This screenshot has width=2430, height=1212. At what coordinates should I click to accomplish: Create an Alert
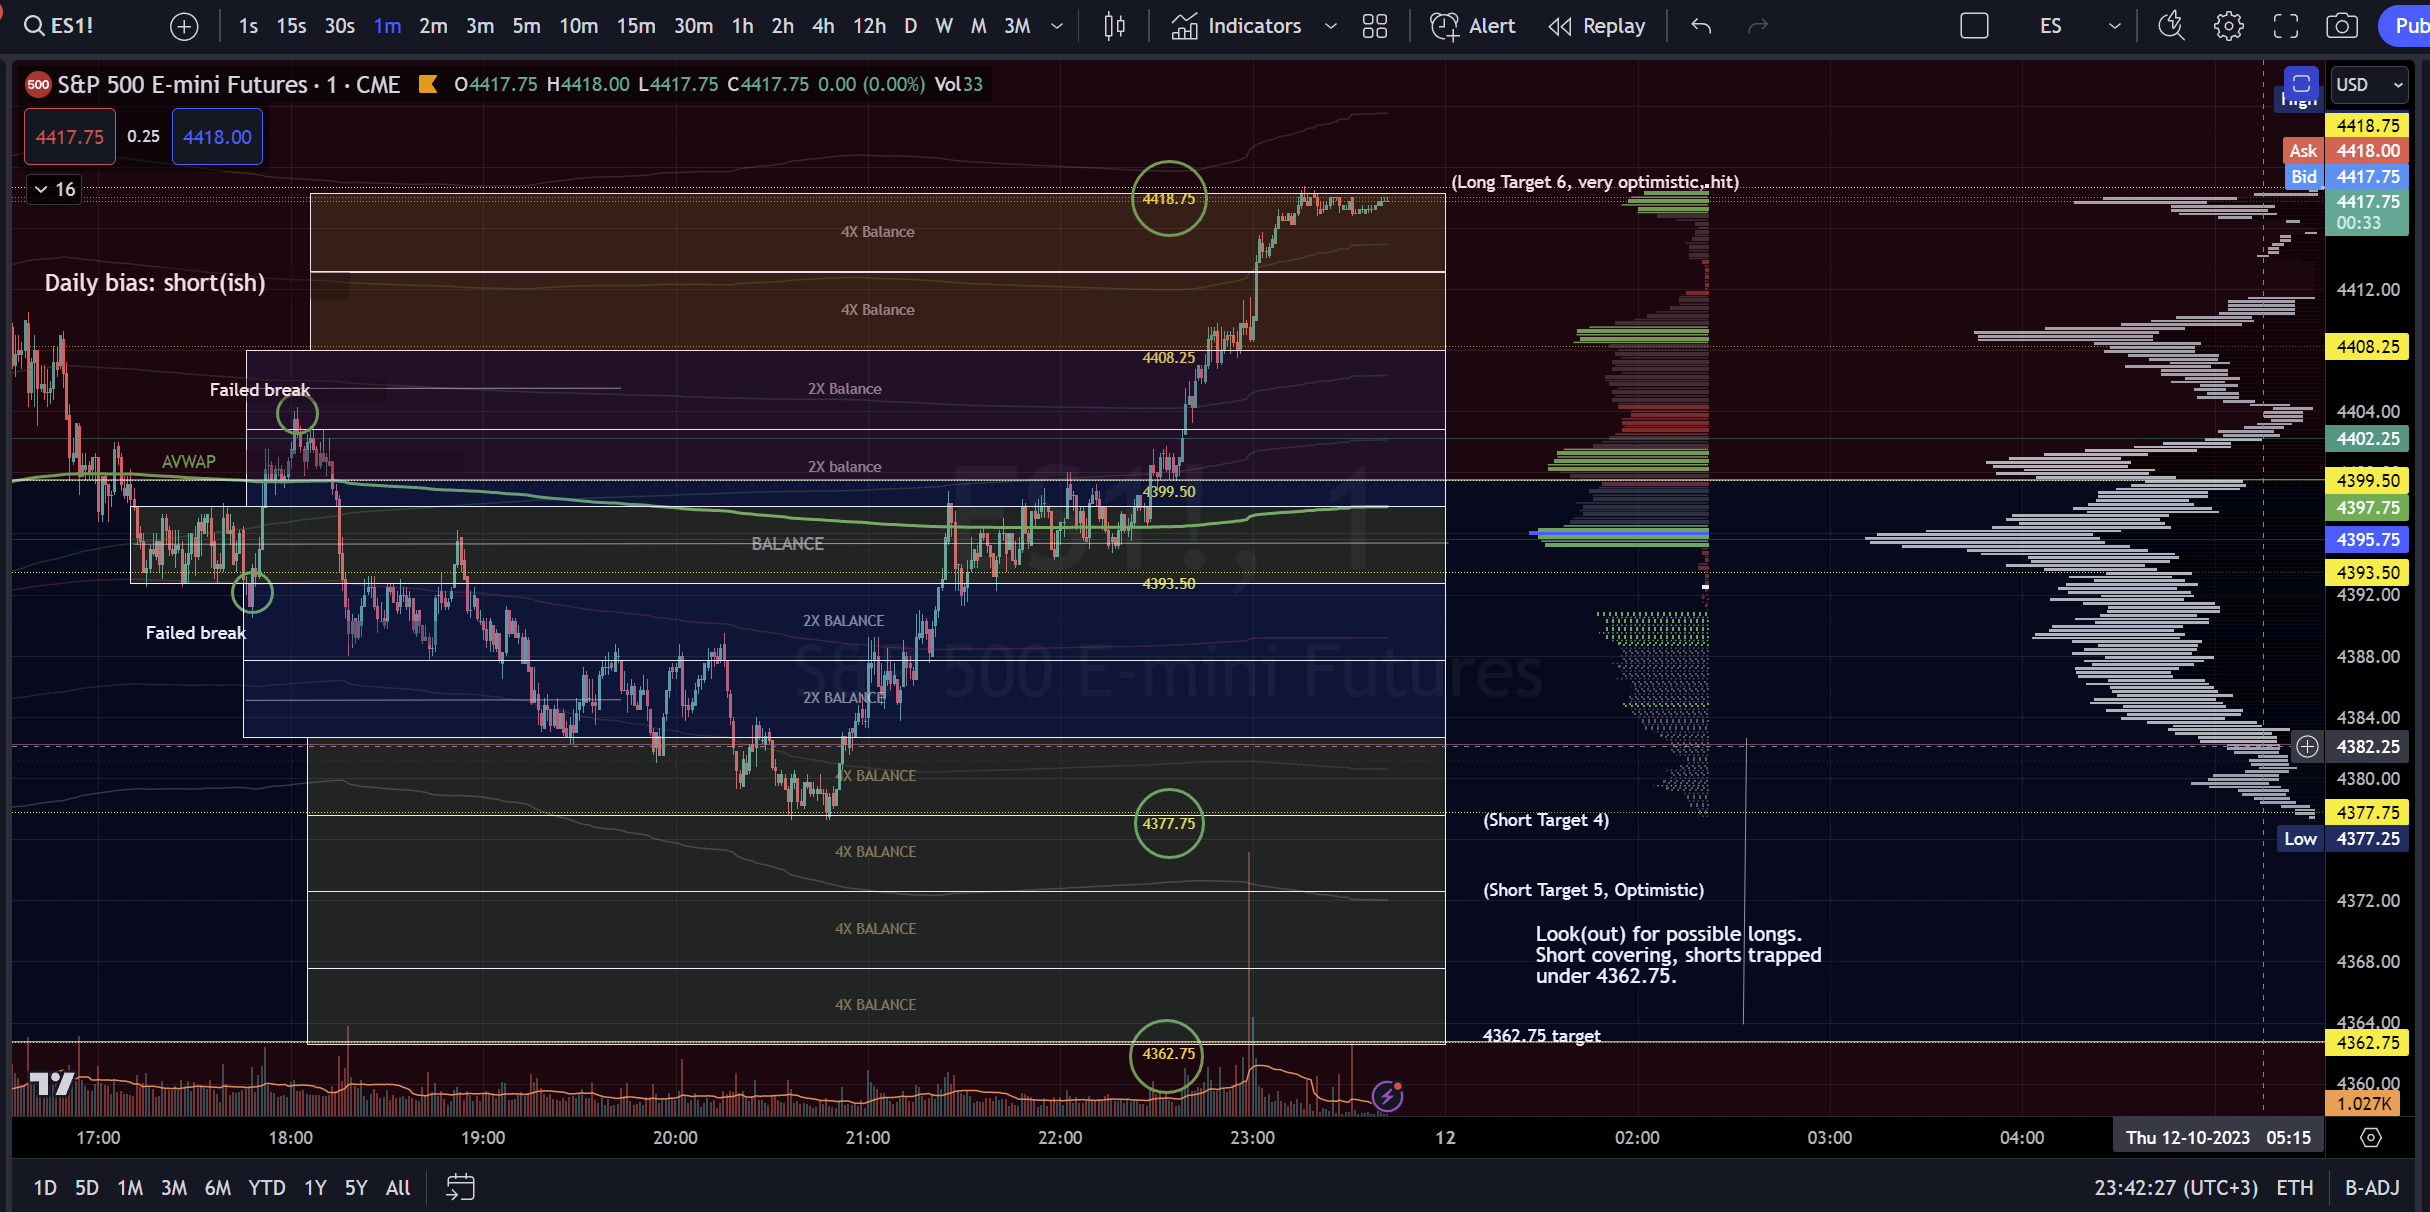tap(1473, 26)
